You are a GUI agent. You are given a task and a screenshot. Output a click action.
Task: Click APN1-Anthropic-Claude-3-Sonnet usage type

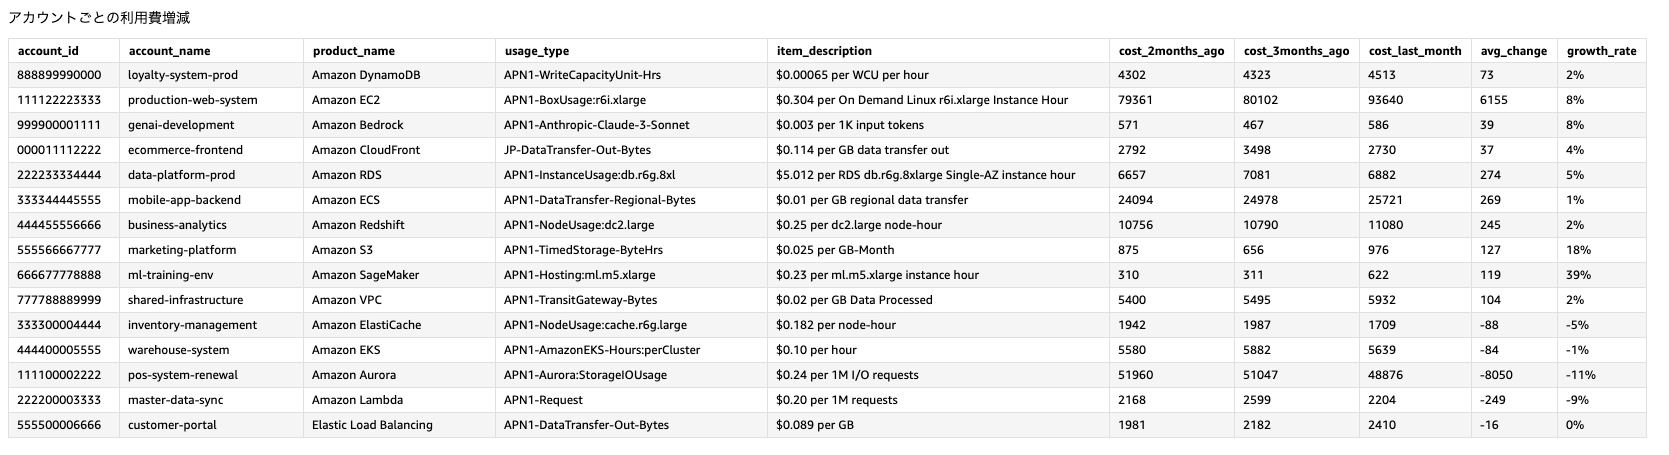coord(597,125)
